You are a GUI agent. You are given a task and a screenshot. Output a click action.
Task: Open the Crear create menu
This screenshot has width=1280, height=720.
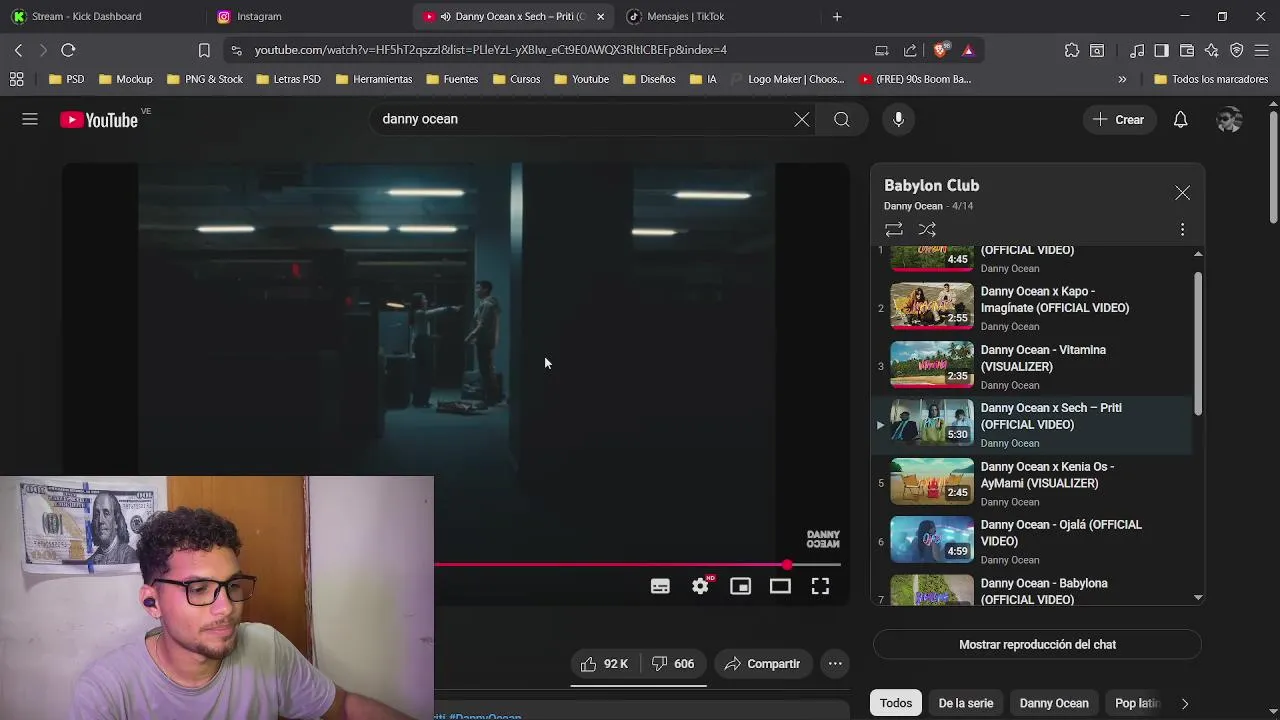[x=1118, y=120]
